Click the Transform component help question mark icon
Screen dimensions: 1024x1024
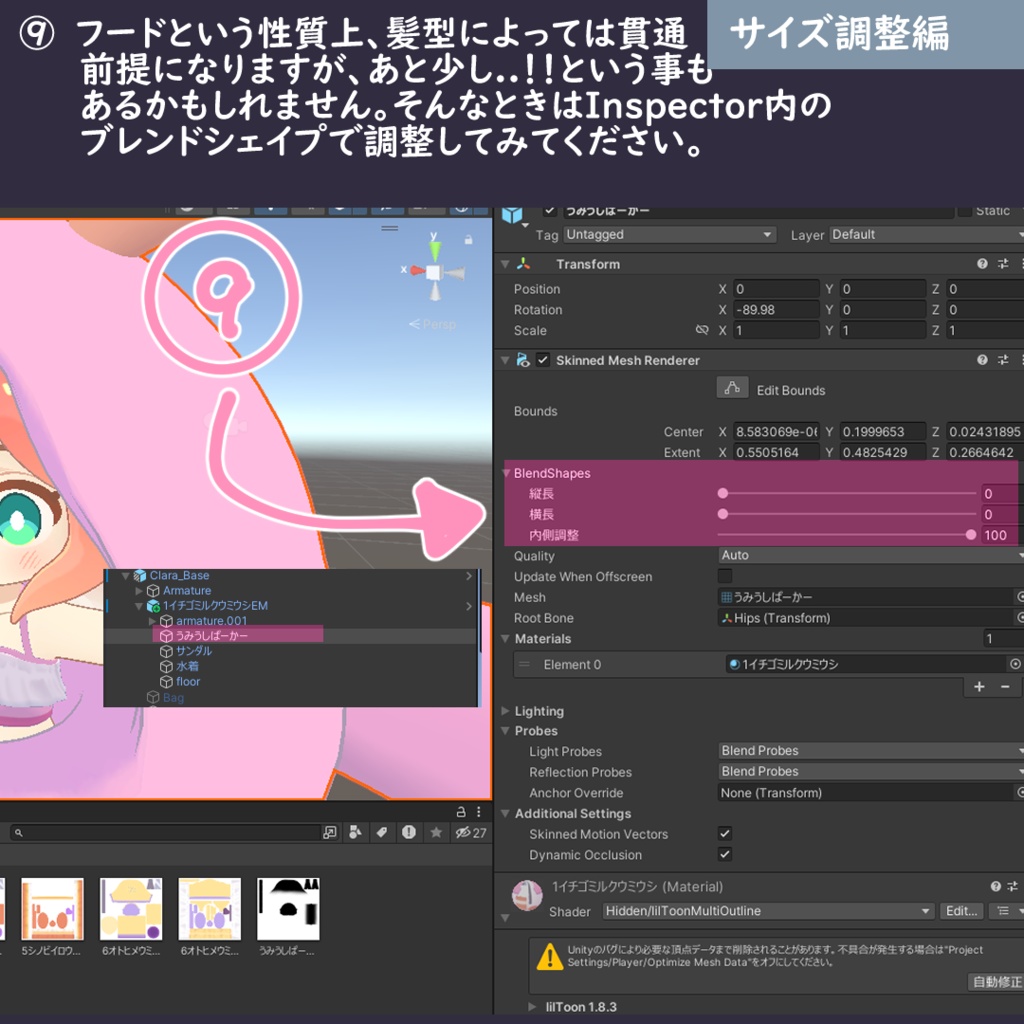pos(983,264)
